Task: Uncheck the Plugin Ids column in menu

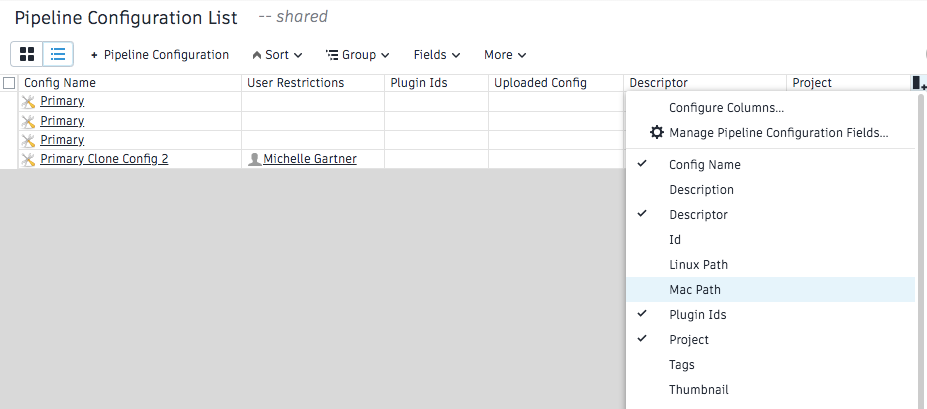Action: click(x=697, y=314)
